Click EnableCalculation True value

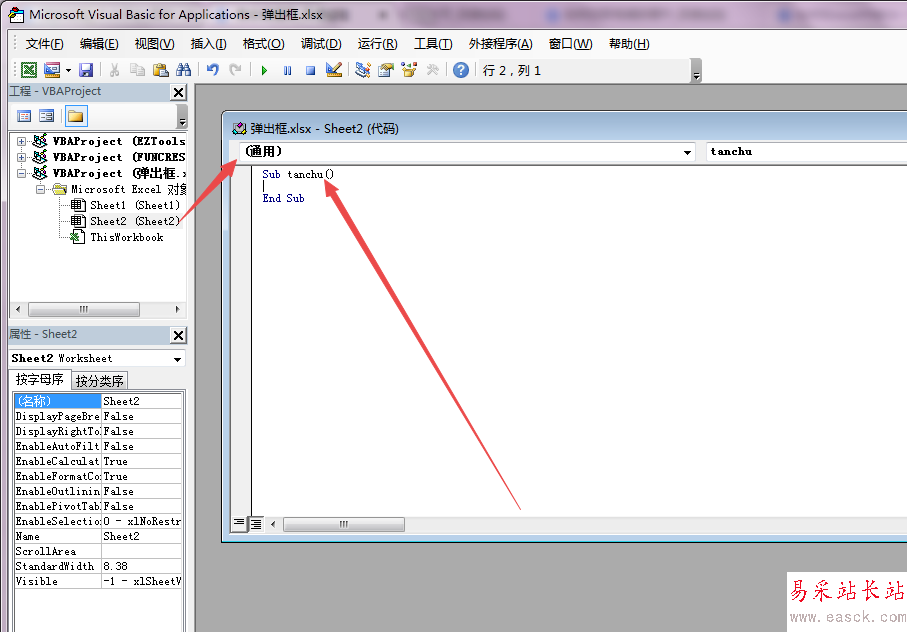coord(142,461)
